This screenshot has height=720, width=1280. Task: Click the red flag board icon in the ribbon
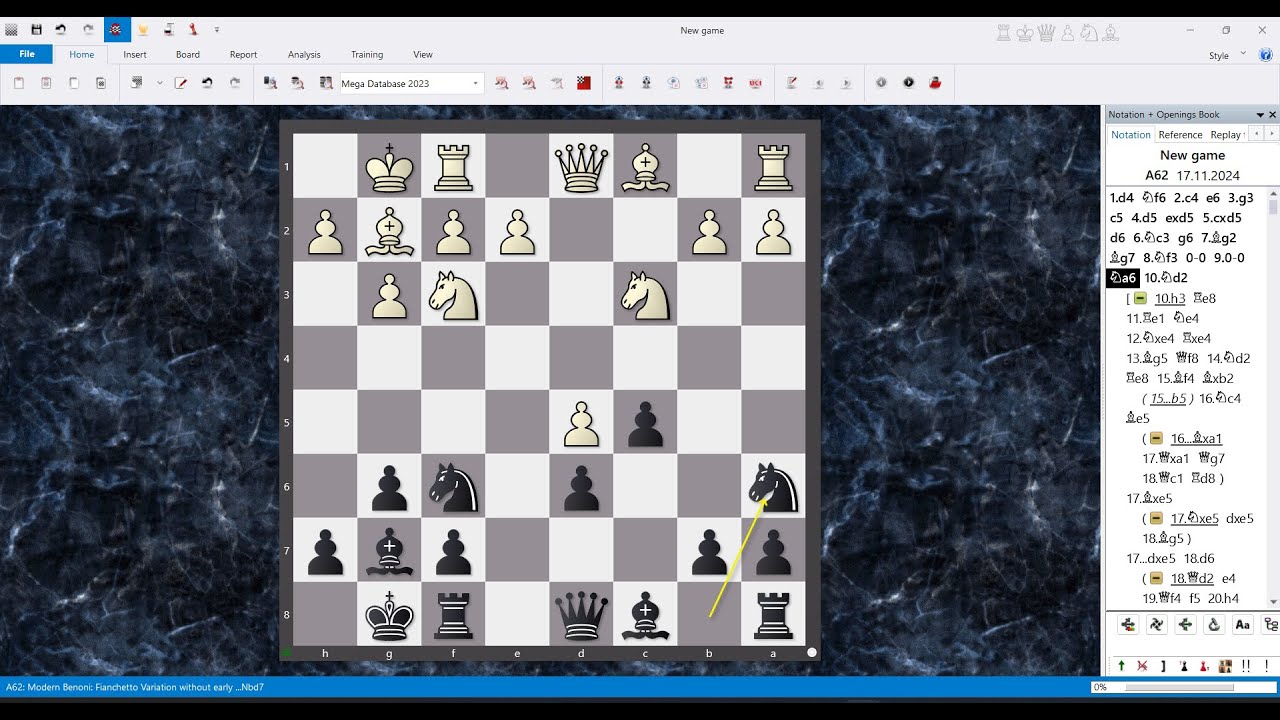click(x=584, y=83)
